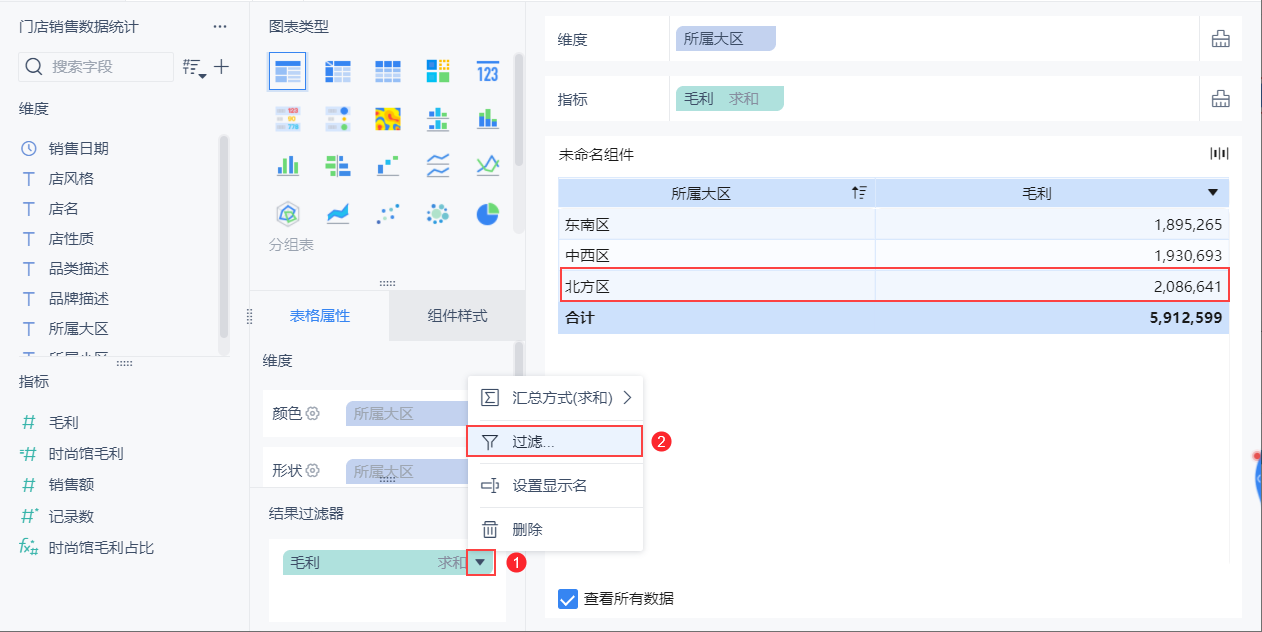This screenshot has width=1262, height=632.
Task: Clear the 维度 row with its eraser icon
Action: pos(1220,39)
